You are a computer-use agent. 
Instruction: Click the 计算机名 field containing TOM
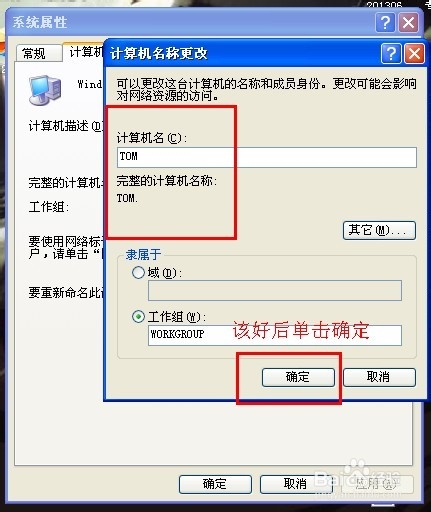click(267, 157)
